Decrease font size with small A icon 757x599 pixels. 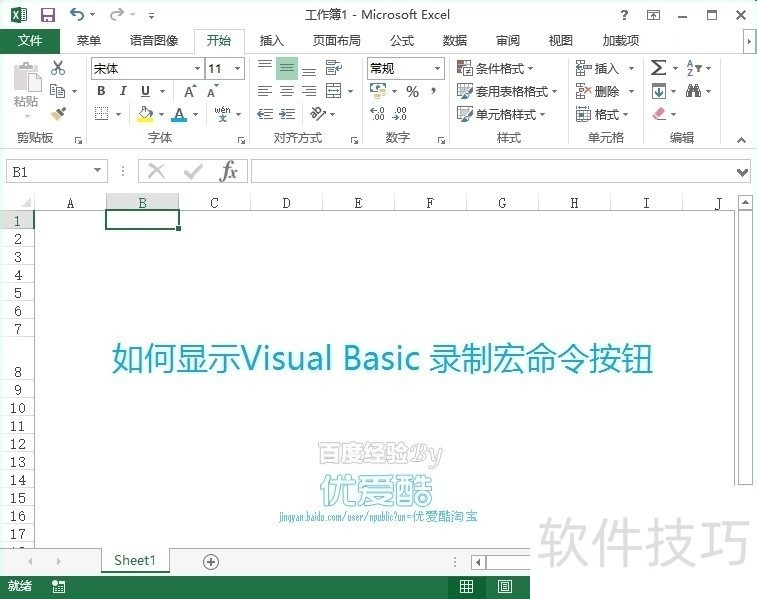click(212, 91)
